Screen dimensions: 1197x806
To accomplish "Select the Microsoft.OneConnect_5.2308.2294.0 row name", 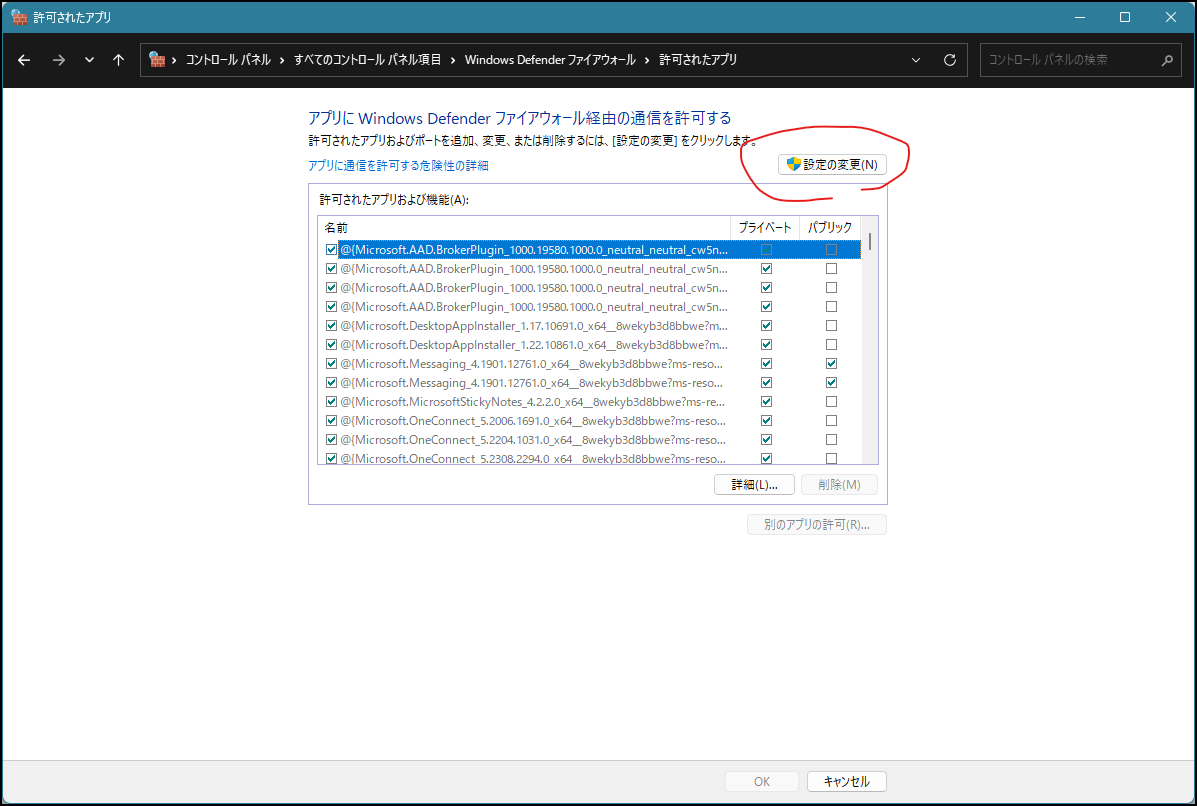I will coord(533,458).
